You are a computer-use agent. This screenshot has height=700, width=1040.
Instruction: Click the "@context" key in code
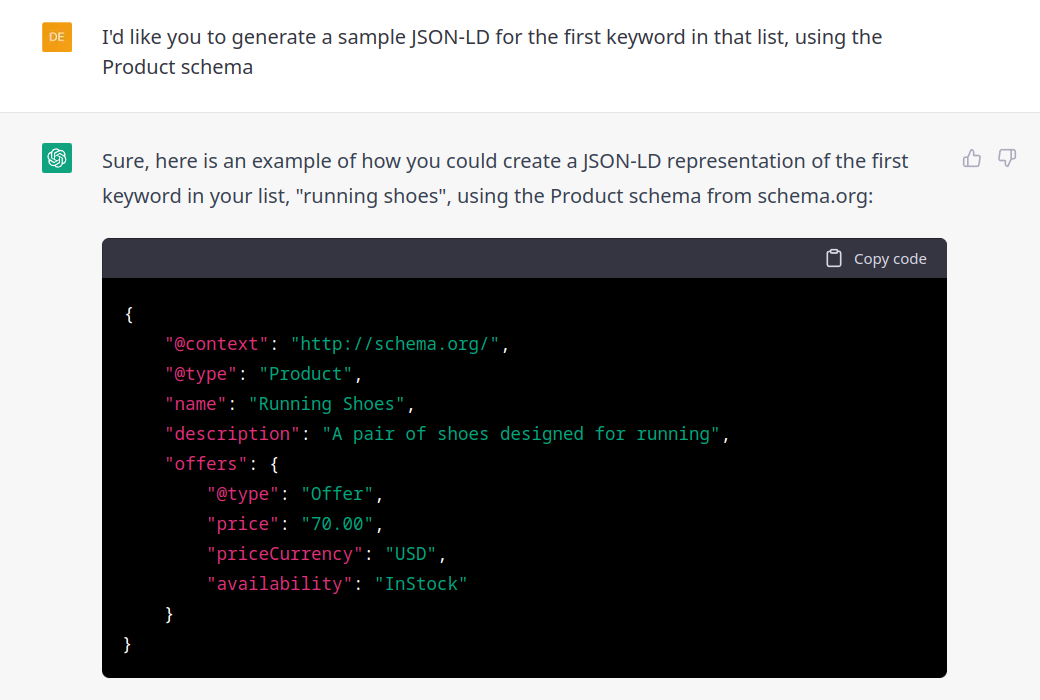point(216,344)
